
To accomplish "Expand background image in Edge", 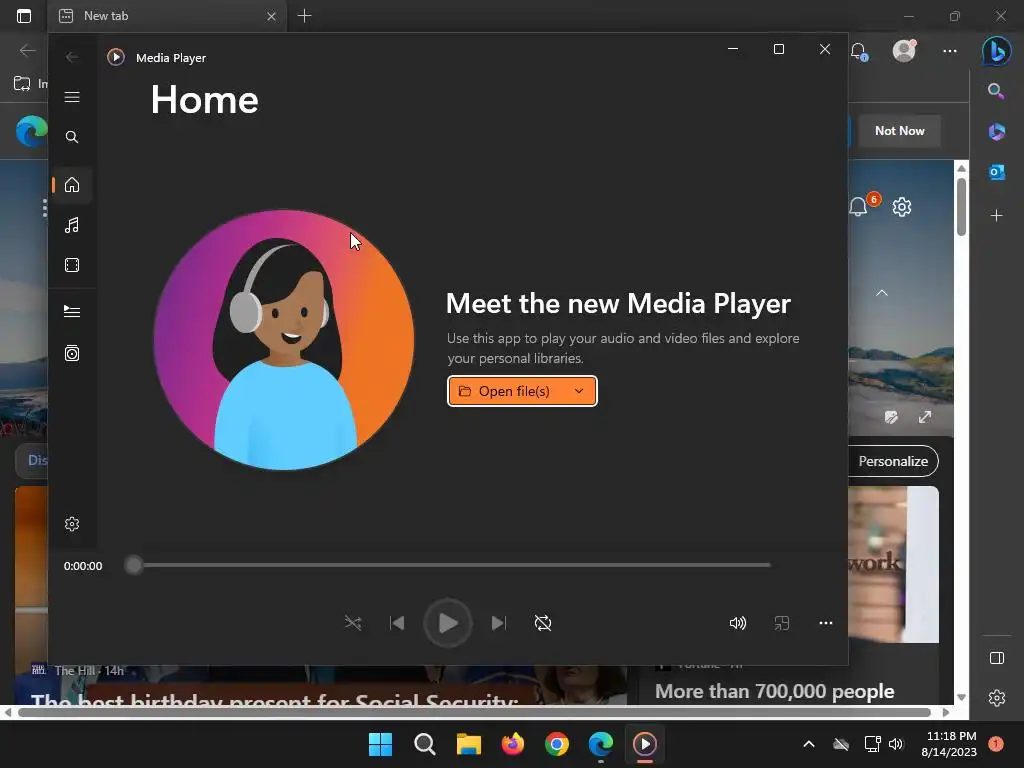I will tap(925, 417).
